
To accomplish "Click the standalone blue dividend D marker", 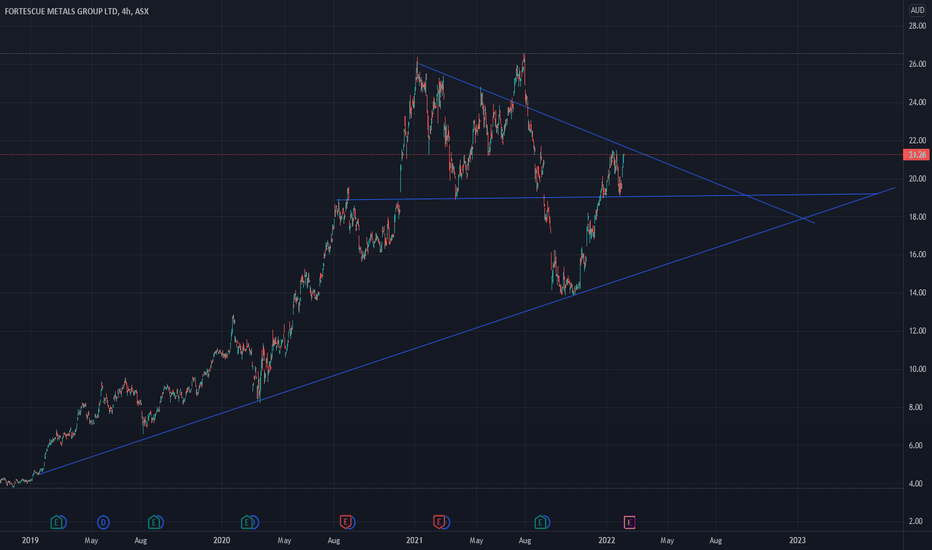I will 103,523.
